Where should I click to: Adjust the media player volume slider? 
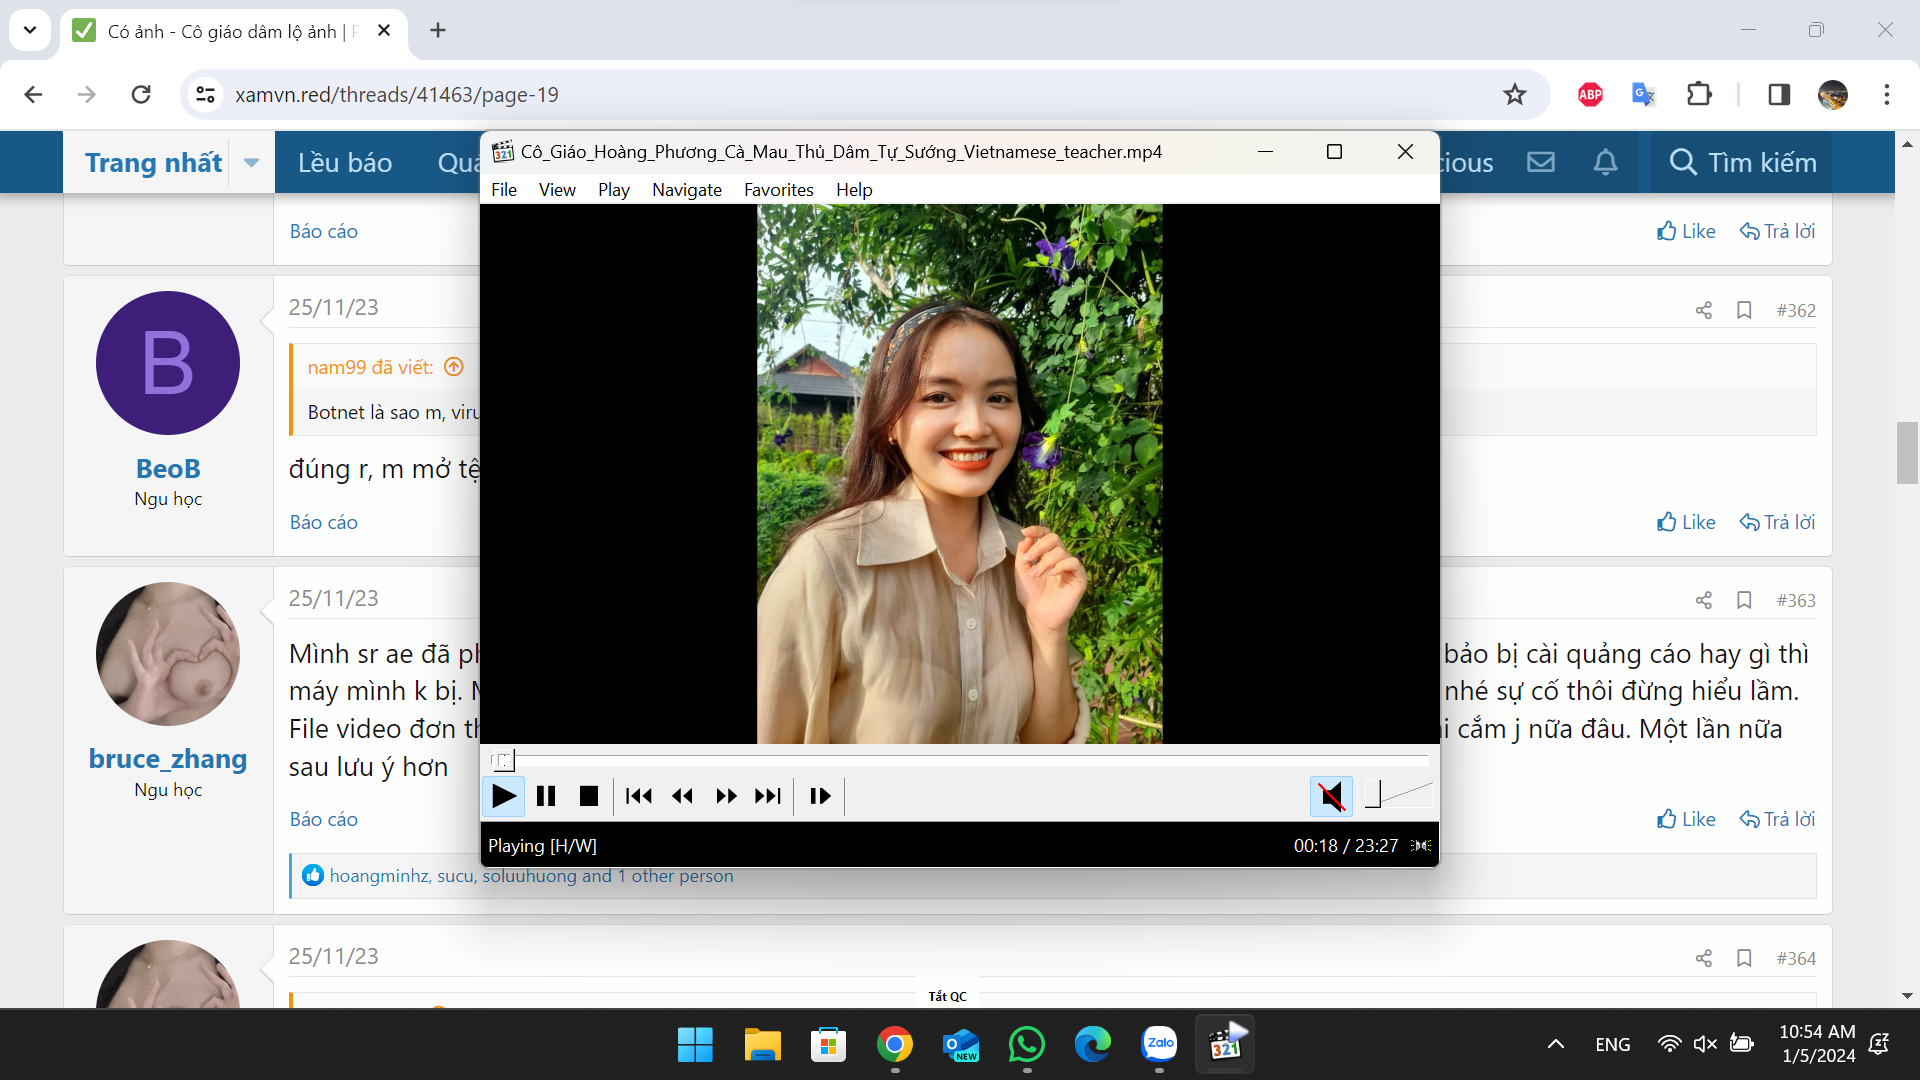click(1399, 795)
